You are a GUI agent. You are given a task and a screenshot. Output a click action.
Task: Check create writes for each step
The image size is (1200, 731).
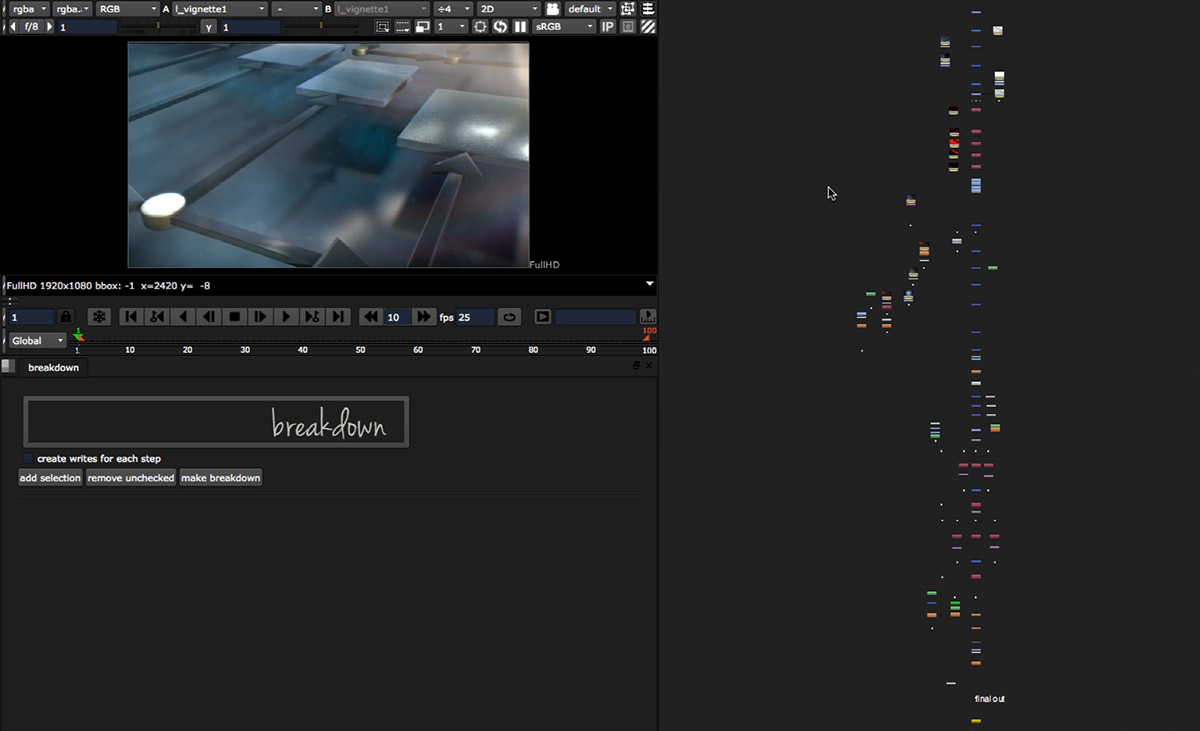pos(28,459)
